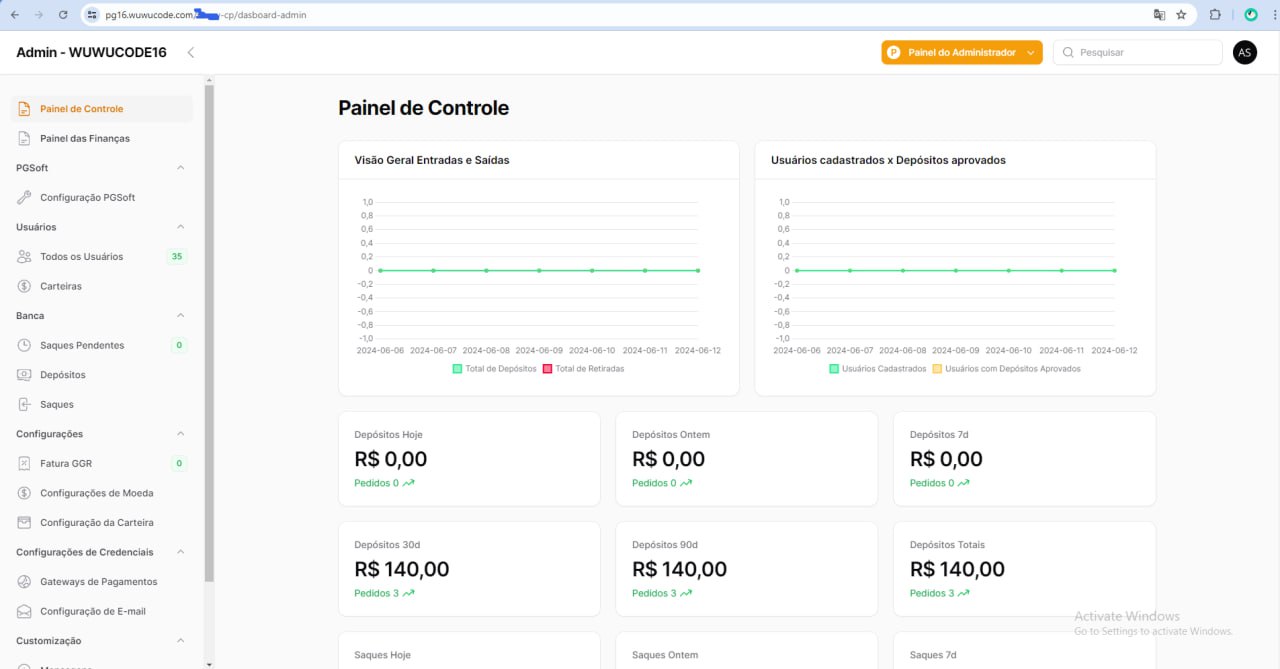Screen dimensions: 1280x669
Task: Open the Fatura GGR link
Action: click(x=66, y=464)
